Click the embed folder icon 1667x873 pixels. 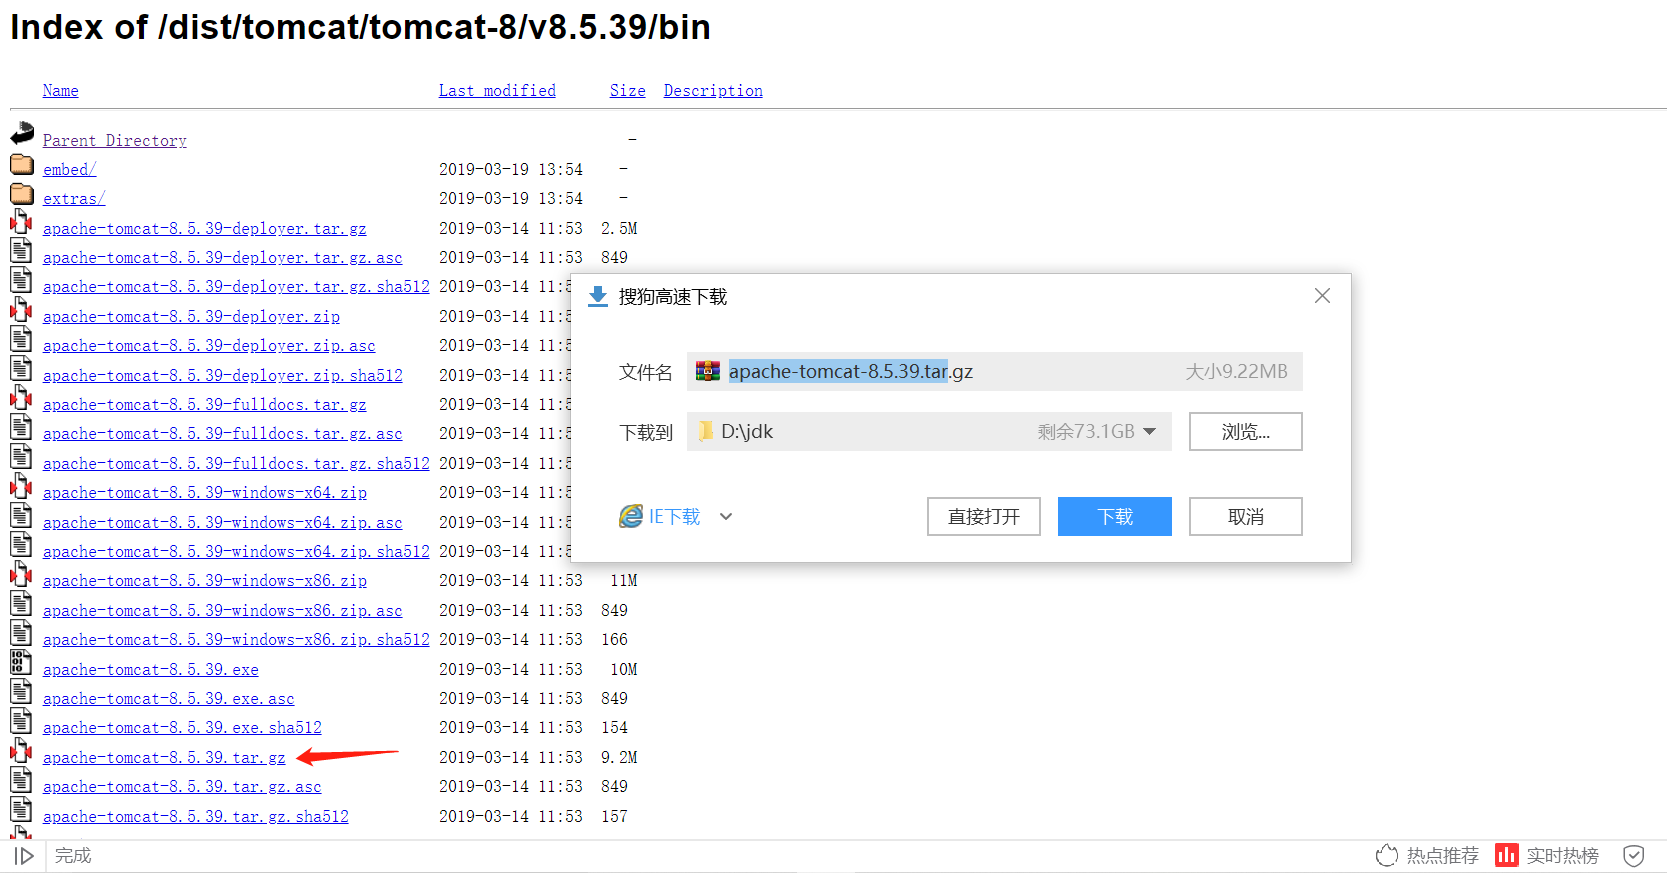22,164
